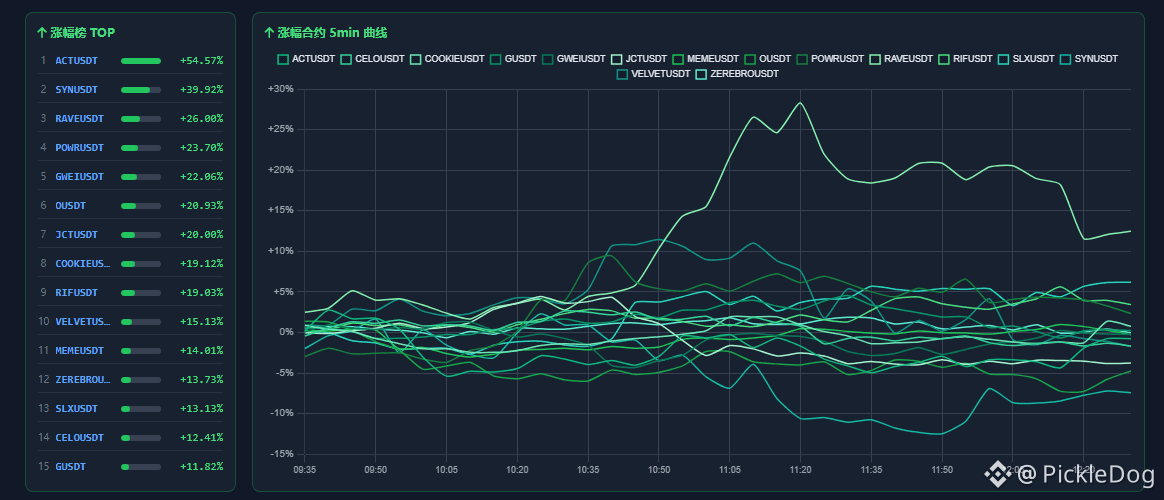This screenshot has width=1164, height=500.
Task: Click the +19.12% value
Action: pyautogui.click(x=201, y=263)
